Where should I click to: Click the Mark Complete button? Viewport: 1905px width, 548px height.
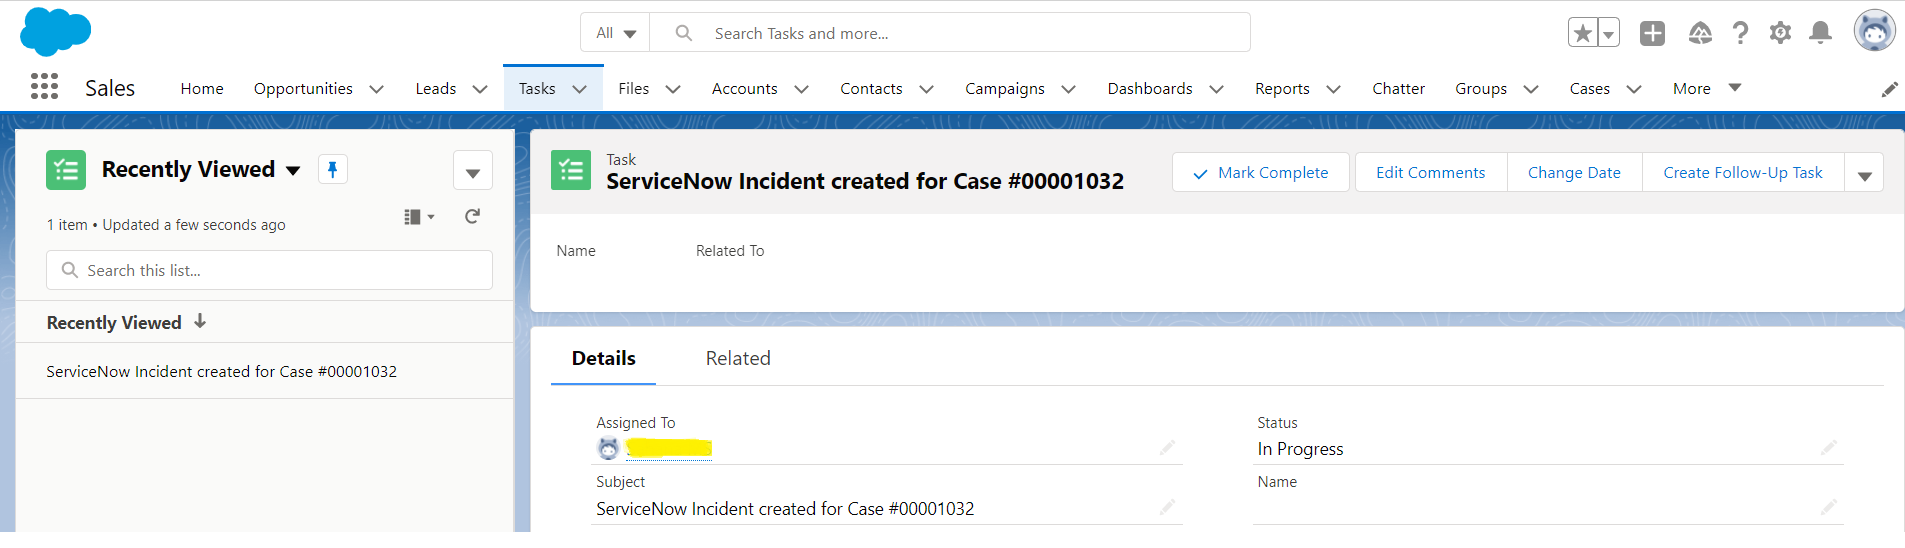1260,173
